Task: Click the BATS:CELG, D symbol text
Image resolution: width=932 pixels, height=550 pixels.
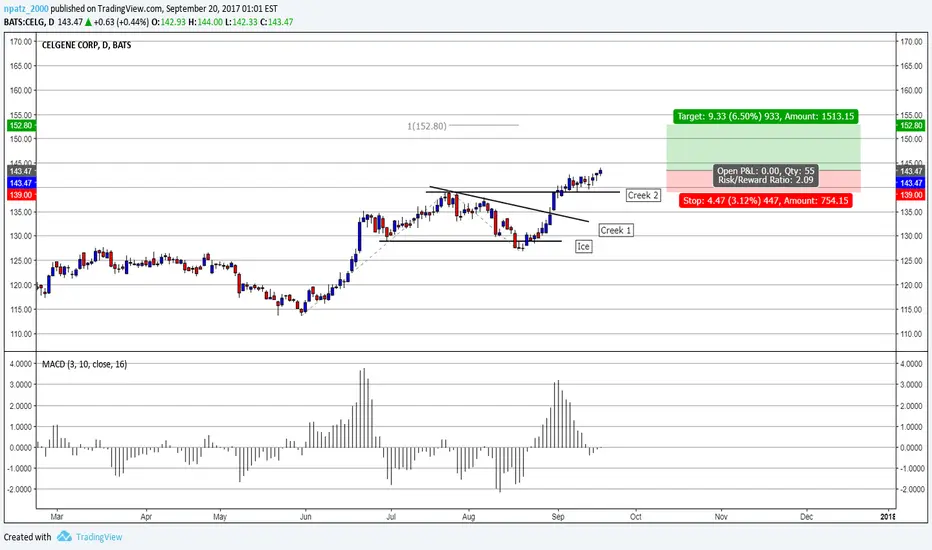Action: pos(29,22)
